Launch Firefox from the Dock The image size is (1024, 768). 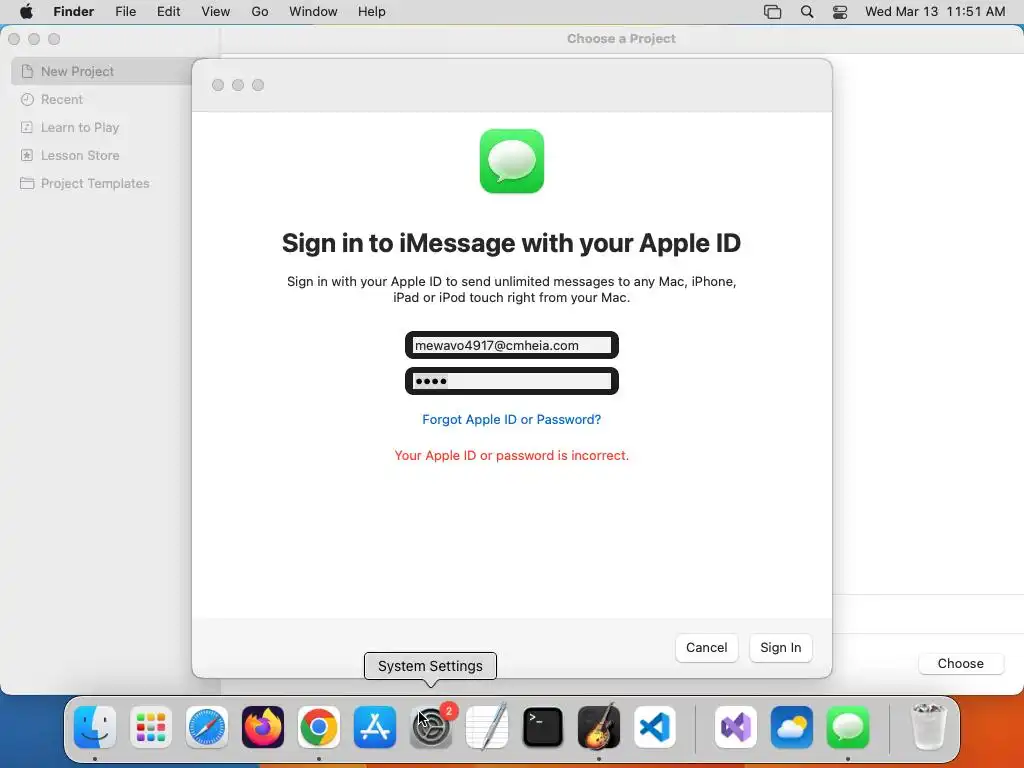[x=263, y=727]
